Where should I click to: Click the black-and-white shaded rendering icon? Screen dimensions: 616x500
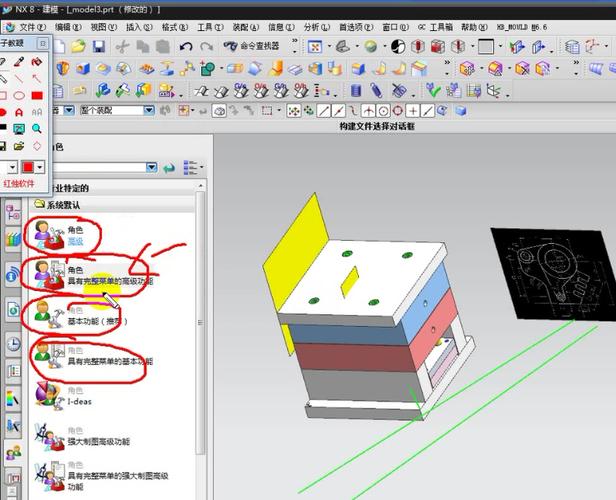point(398,47)
